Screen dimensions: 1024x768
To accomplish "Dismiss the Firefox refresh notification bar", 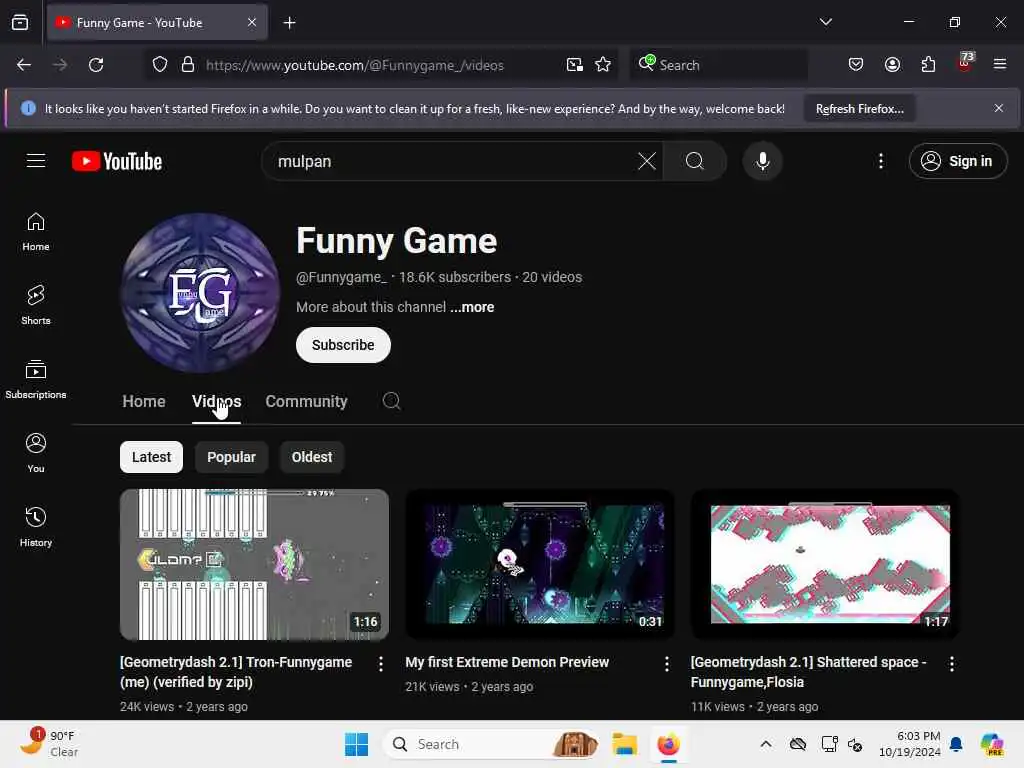I will pyautogui.click(x=999, y=108).
